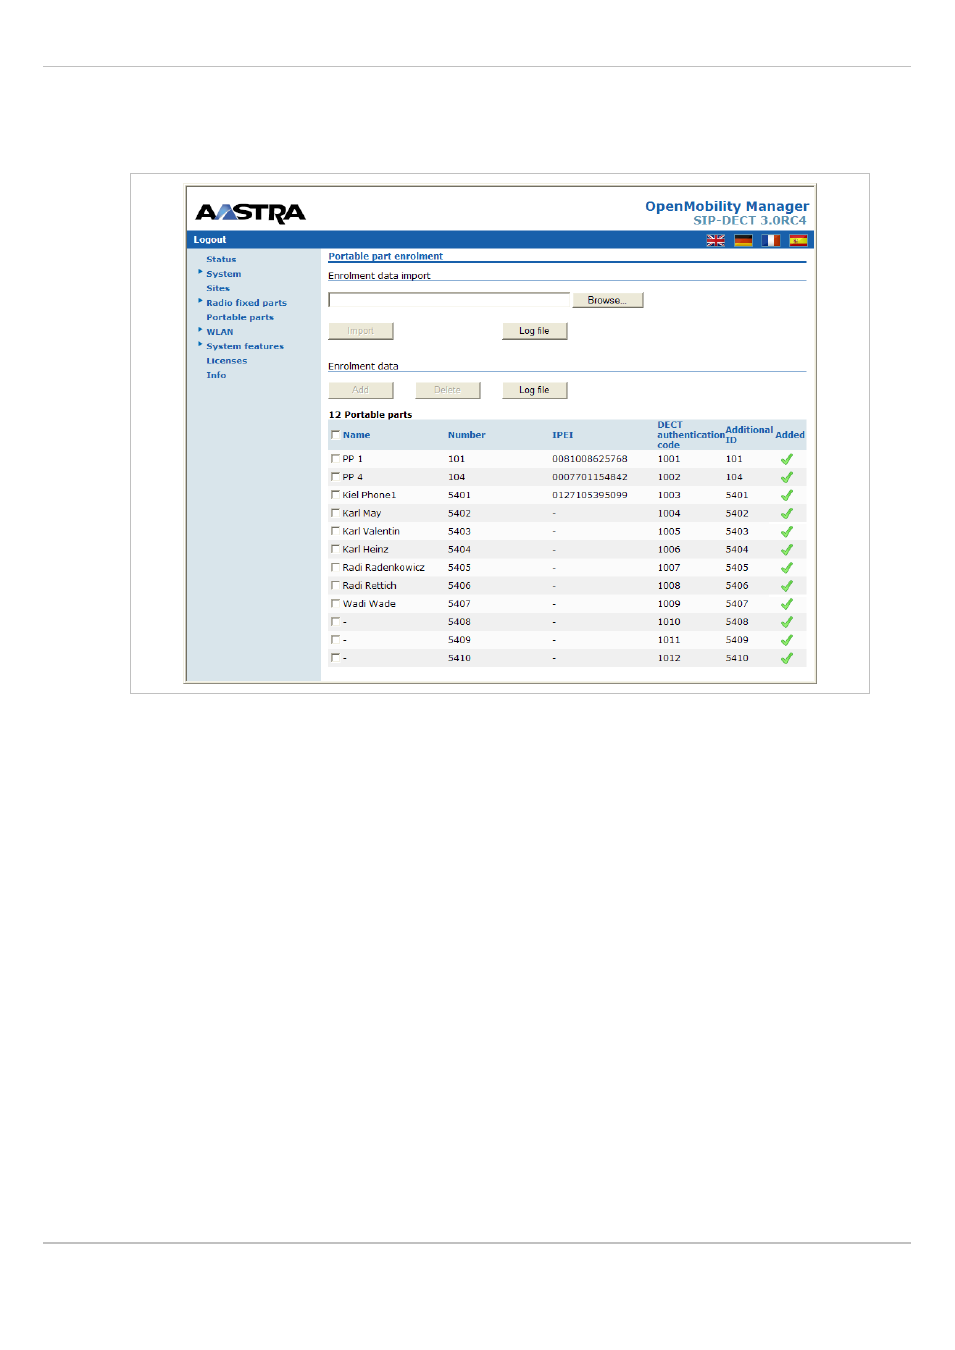Click Added checkmark in Karl Valentin row
Screen dimensions: 955x1350
click(x=787, y=531)
